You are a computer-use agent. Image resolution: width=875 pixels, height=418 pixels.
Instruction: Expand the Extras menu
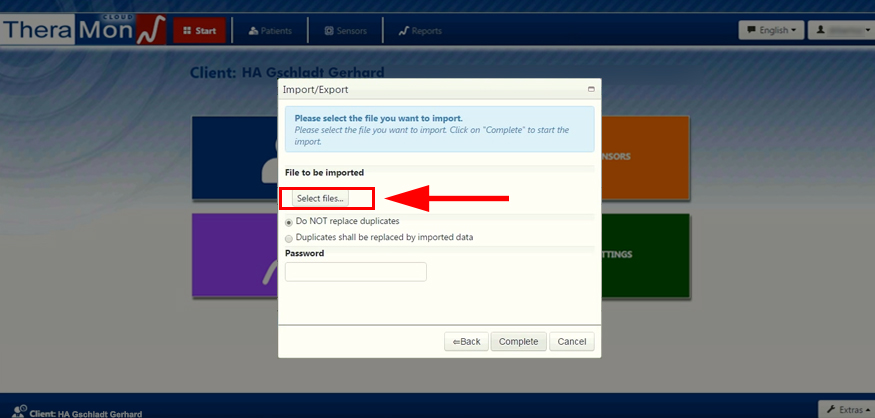coord(846,410)
